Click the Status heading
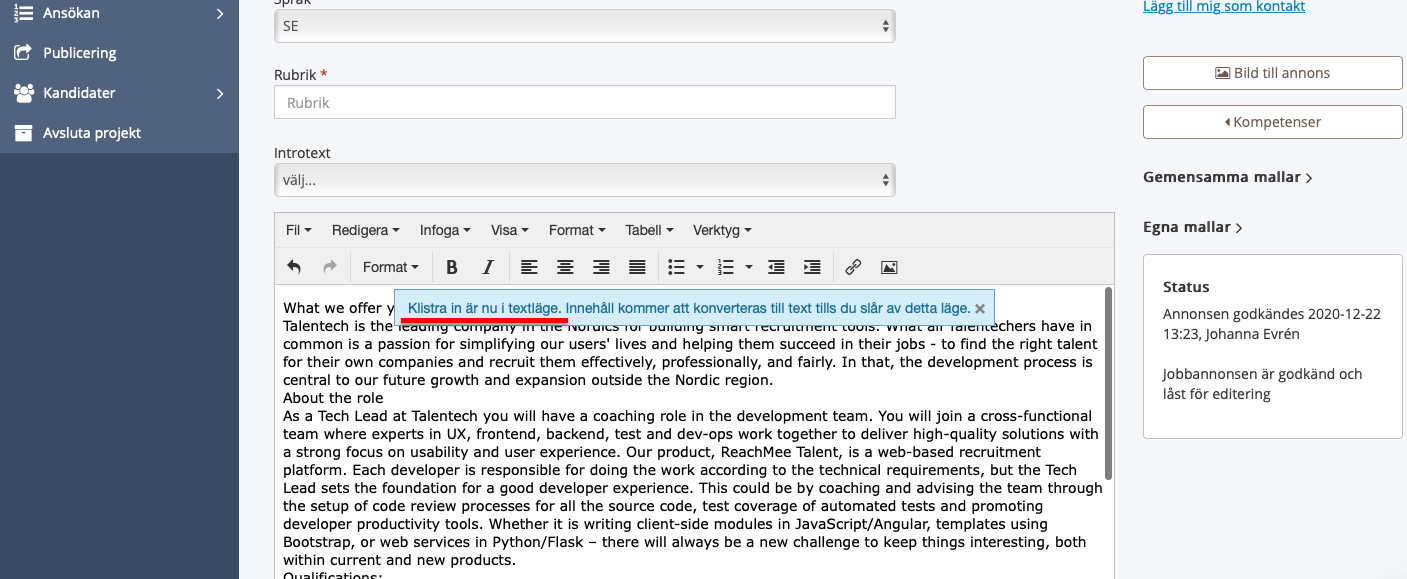Viewport: 1407px width, 579px height. click(1186, 287)
